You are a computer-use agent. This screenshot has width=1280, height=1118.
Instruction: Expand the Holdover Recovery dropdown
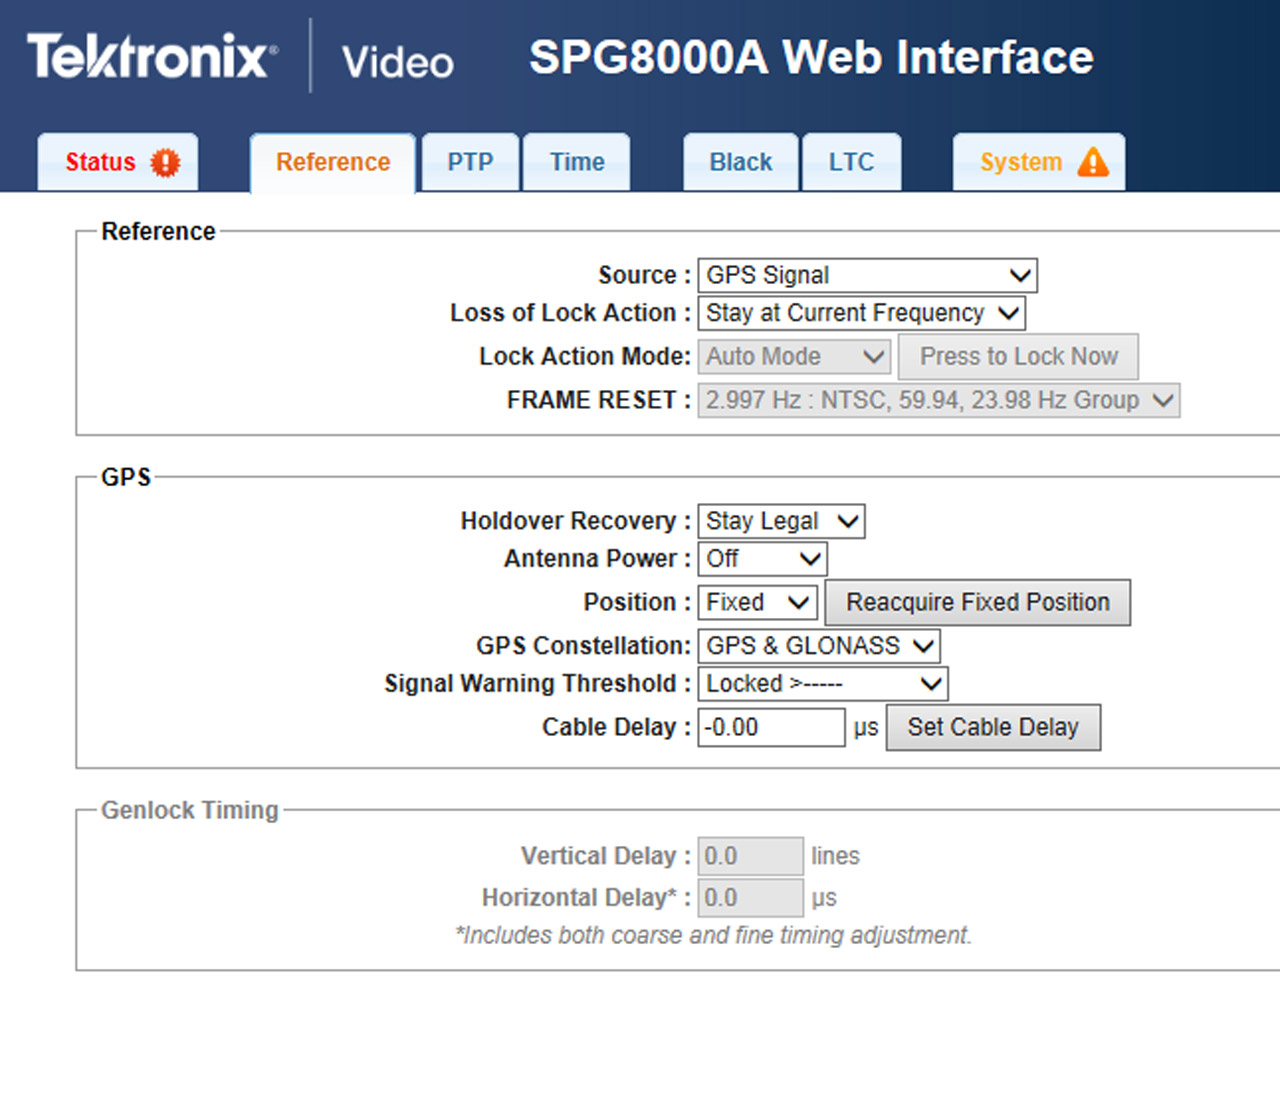781,521
